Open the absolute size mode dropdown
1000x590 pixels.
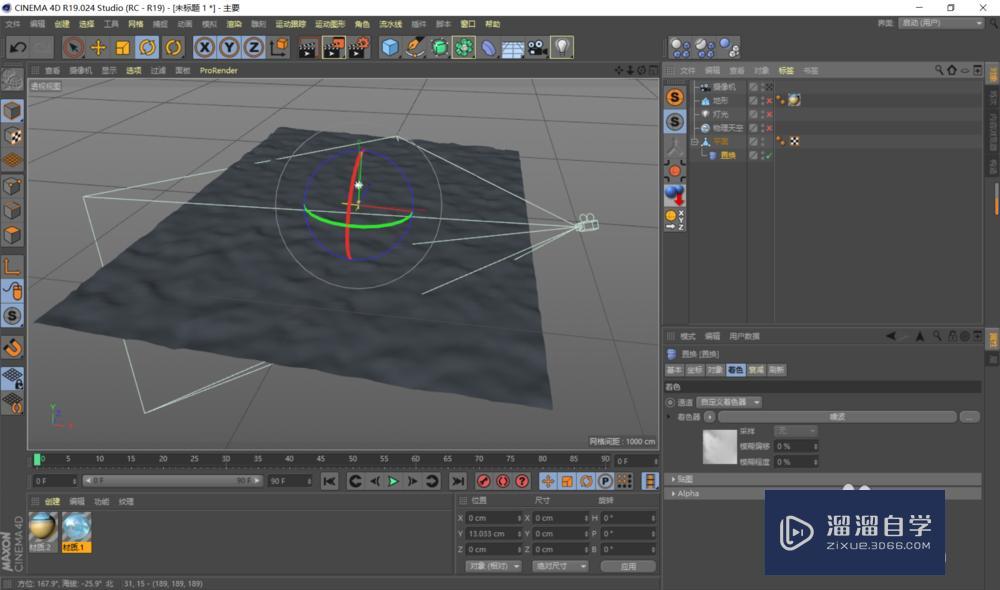coord(560,566)
